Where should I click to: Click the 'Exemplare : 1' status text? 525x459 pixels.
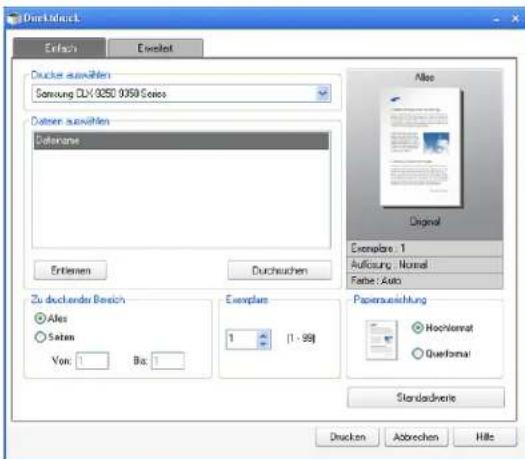click(378, 248)
